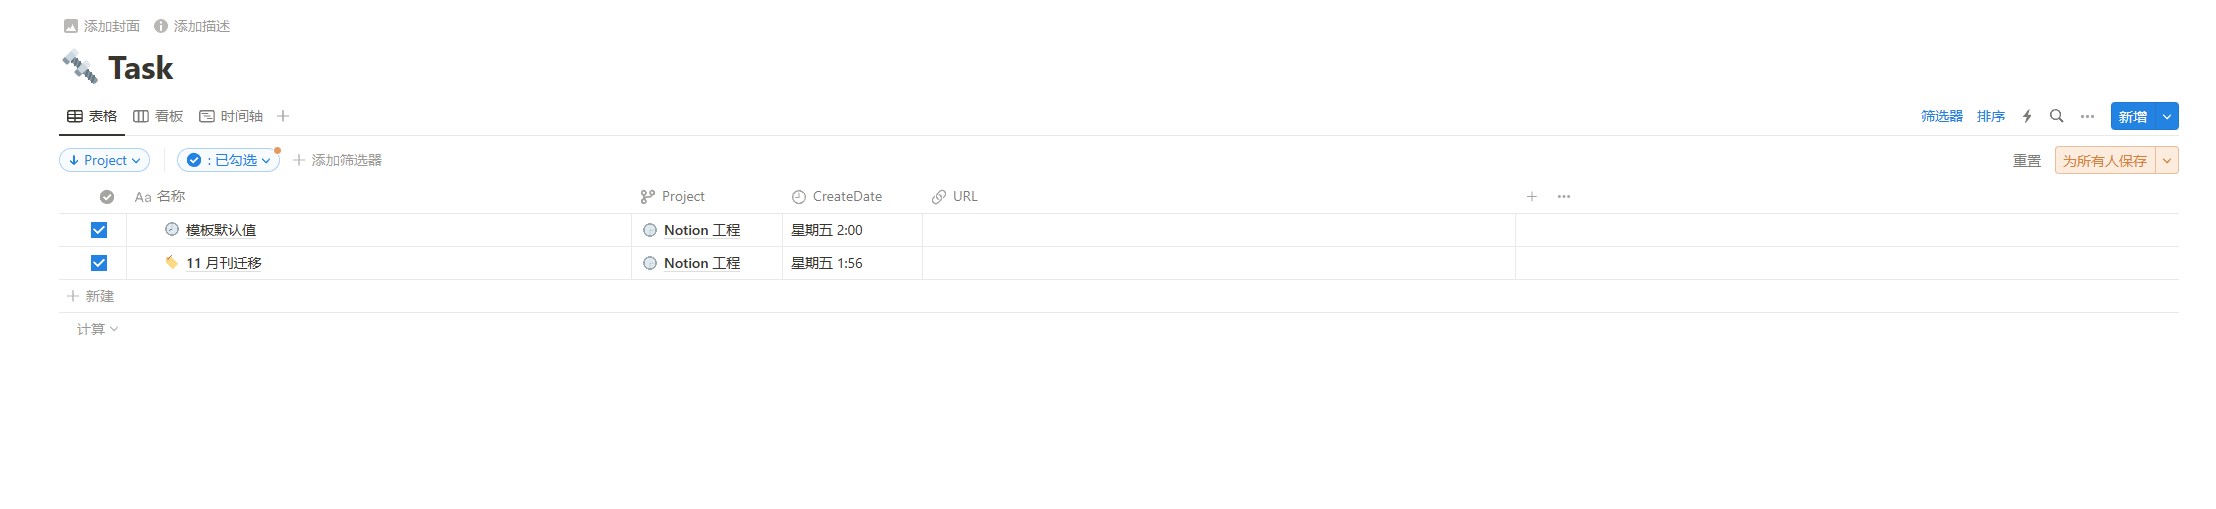Add a property column with plus icon
This screenshot has height=509, width=2216.
point(1531,196)
